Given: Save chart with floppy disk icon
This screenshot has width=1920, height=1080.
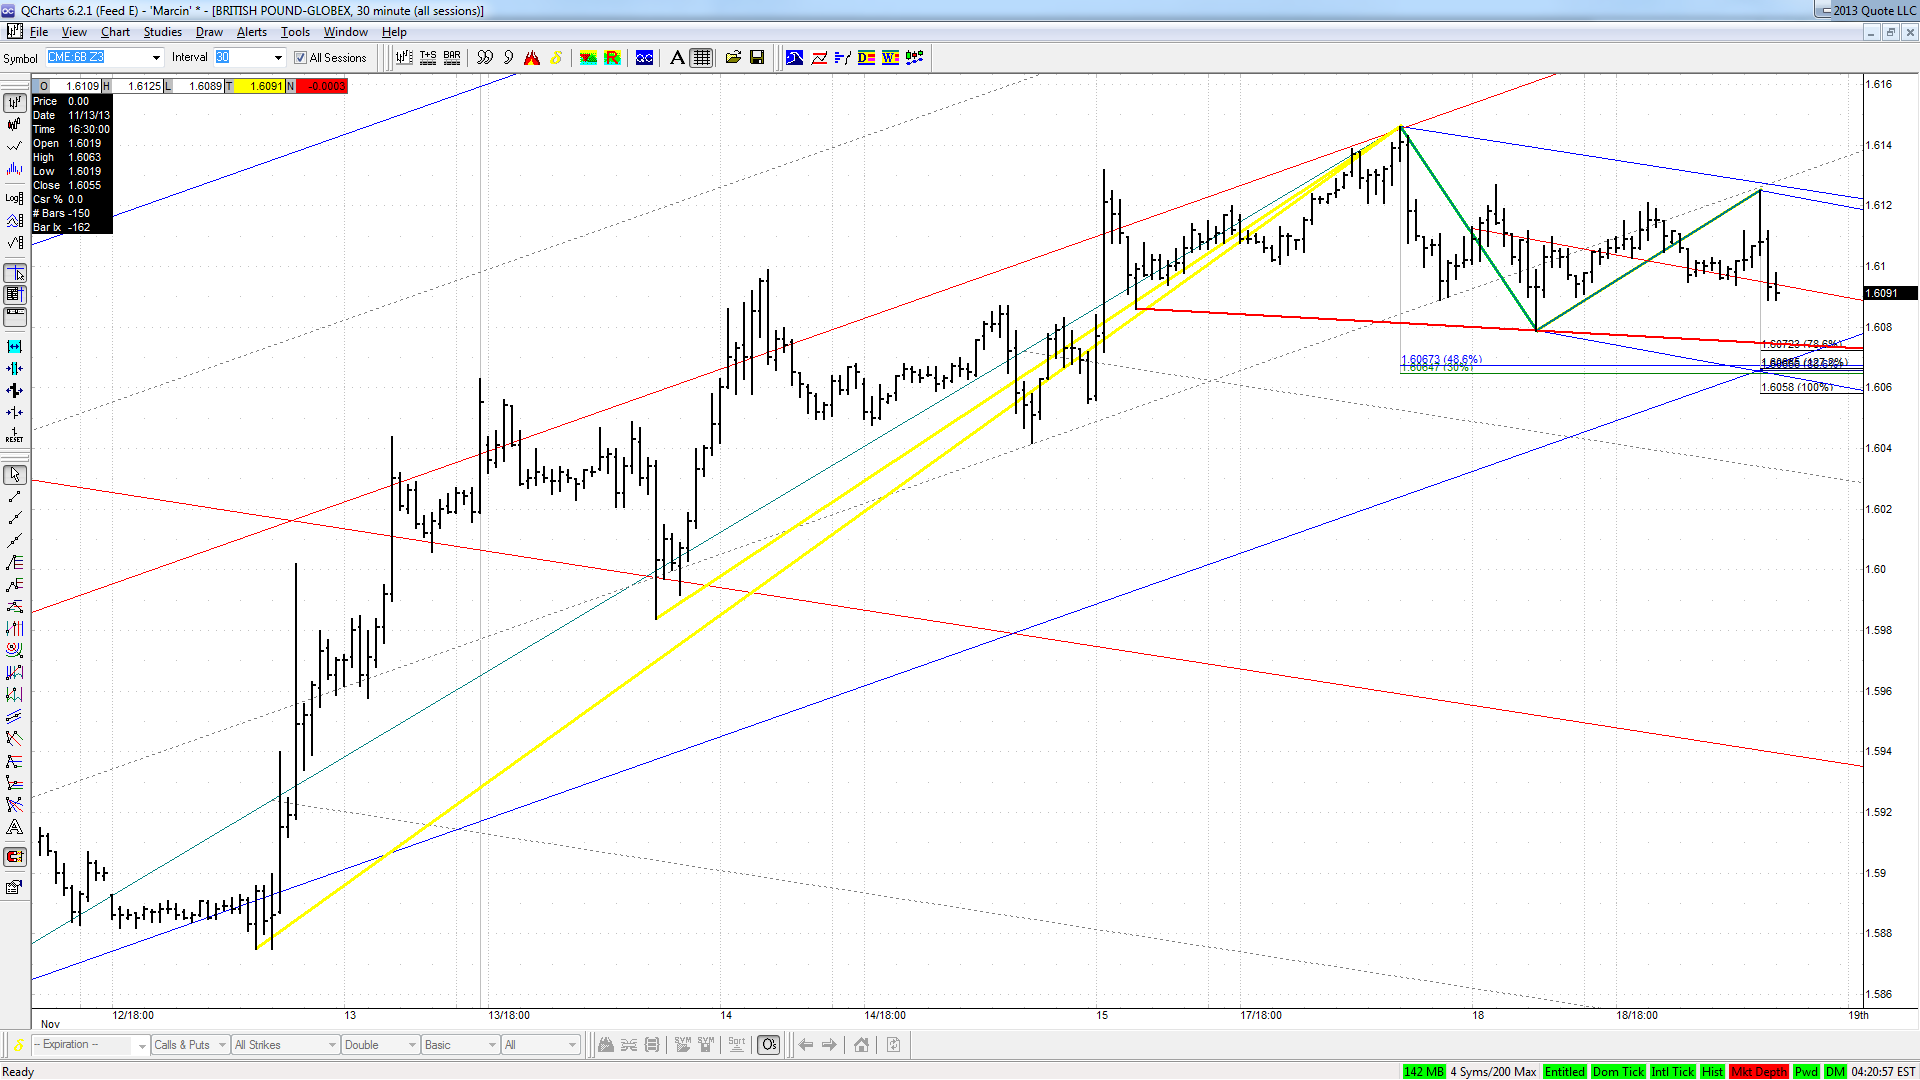Looking at the screenshot, I should coord(757,58).
